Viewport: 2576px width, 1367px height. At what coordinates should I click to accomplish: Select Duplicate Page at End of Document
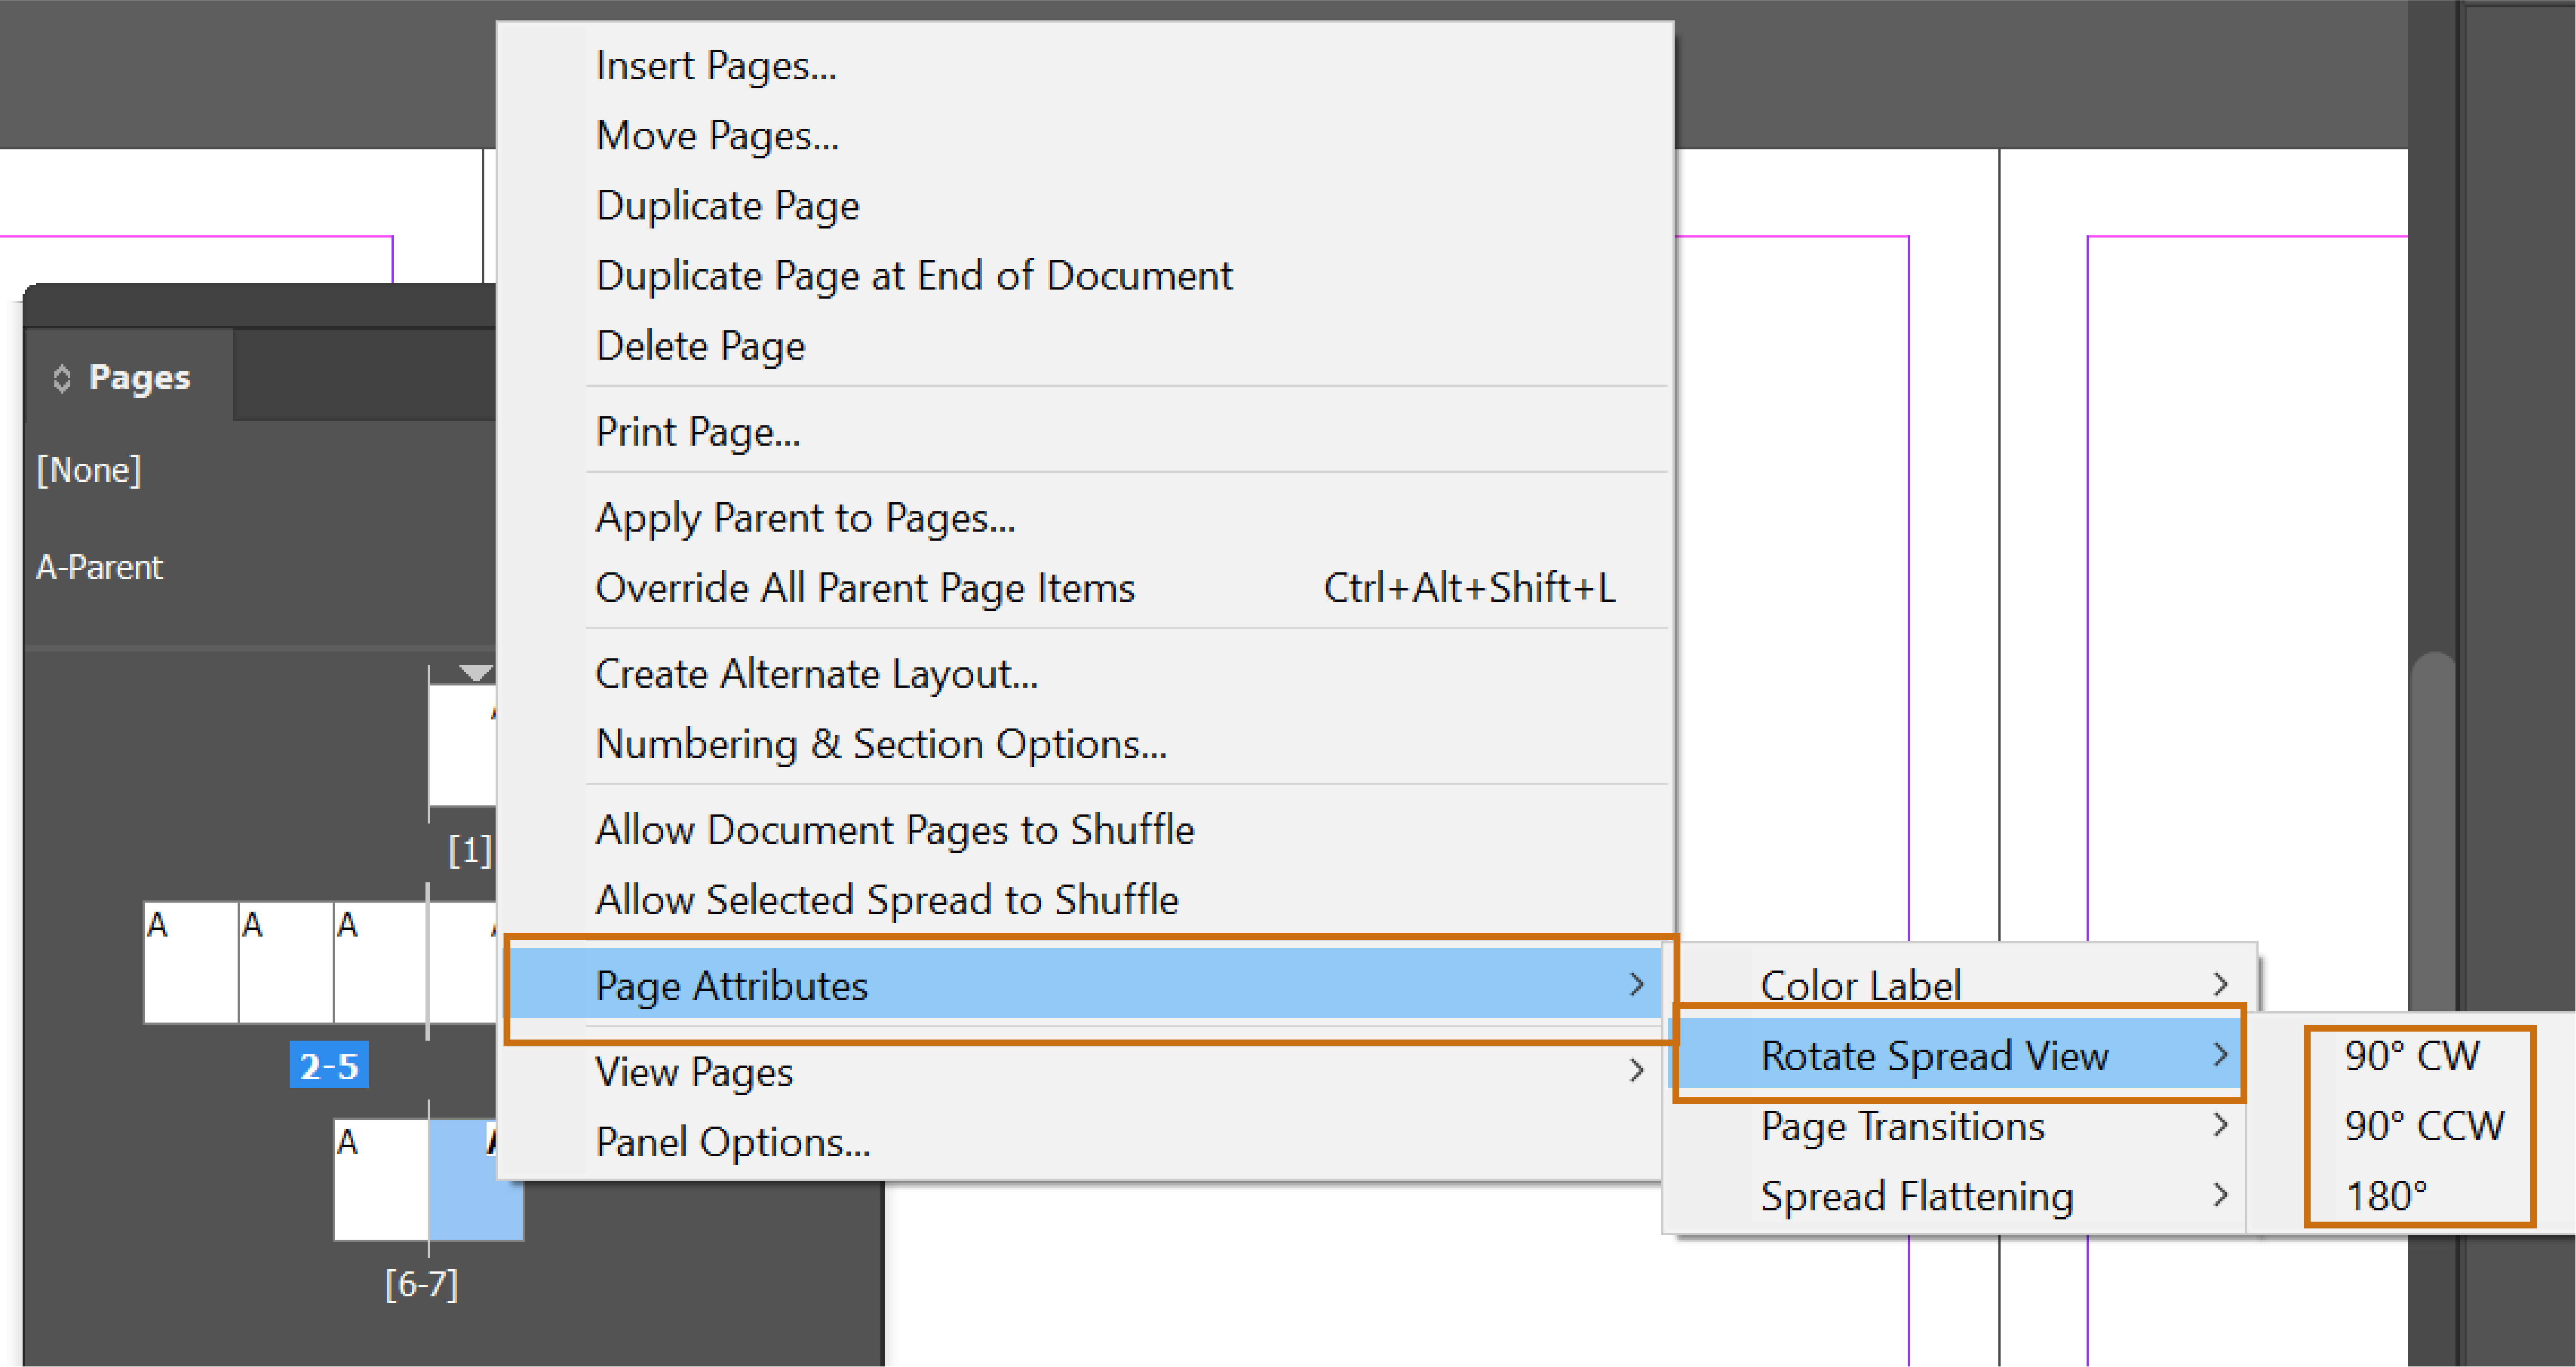pos(913,275)
